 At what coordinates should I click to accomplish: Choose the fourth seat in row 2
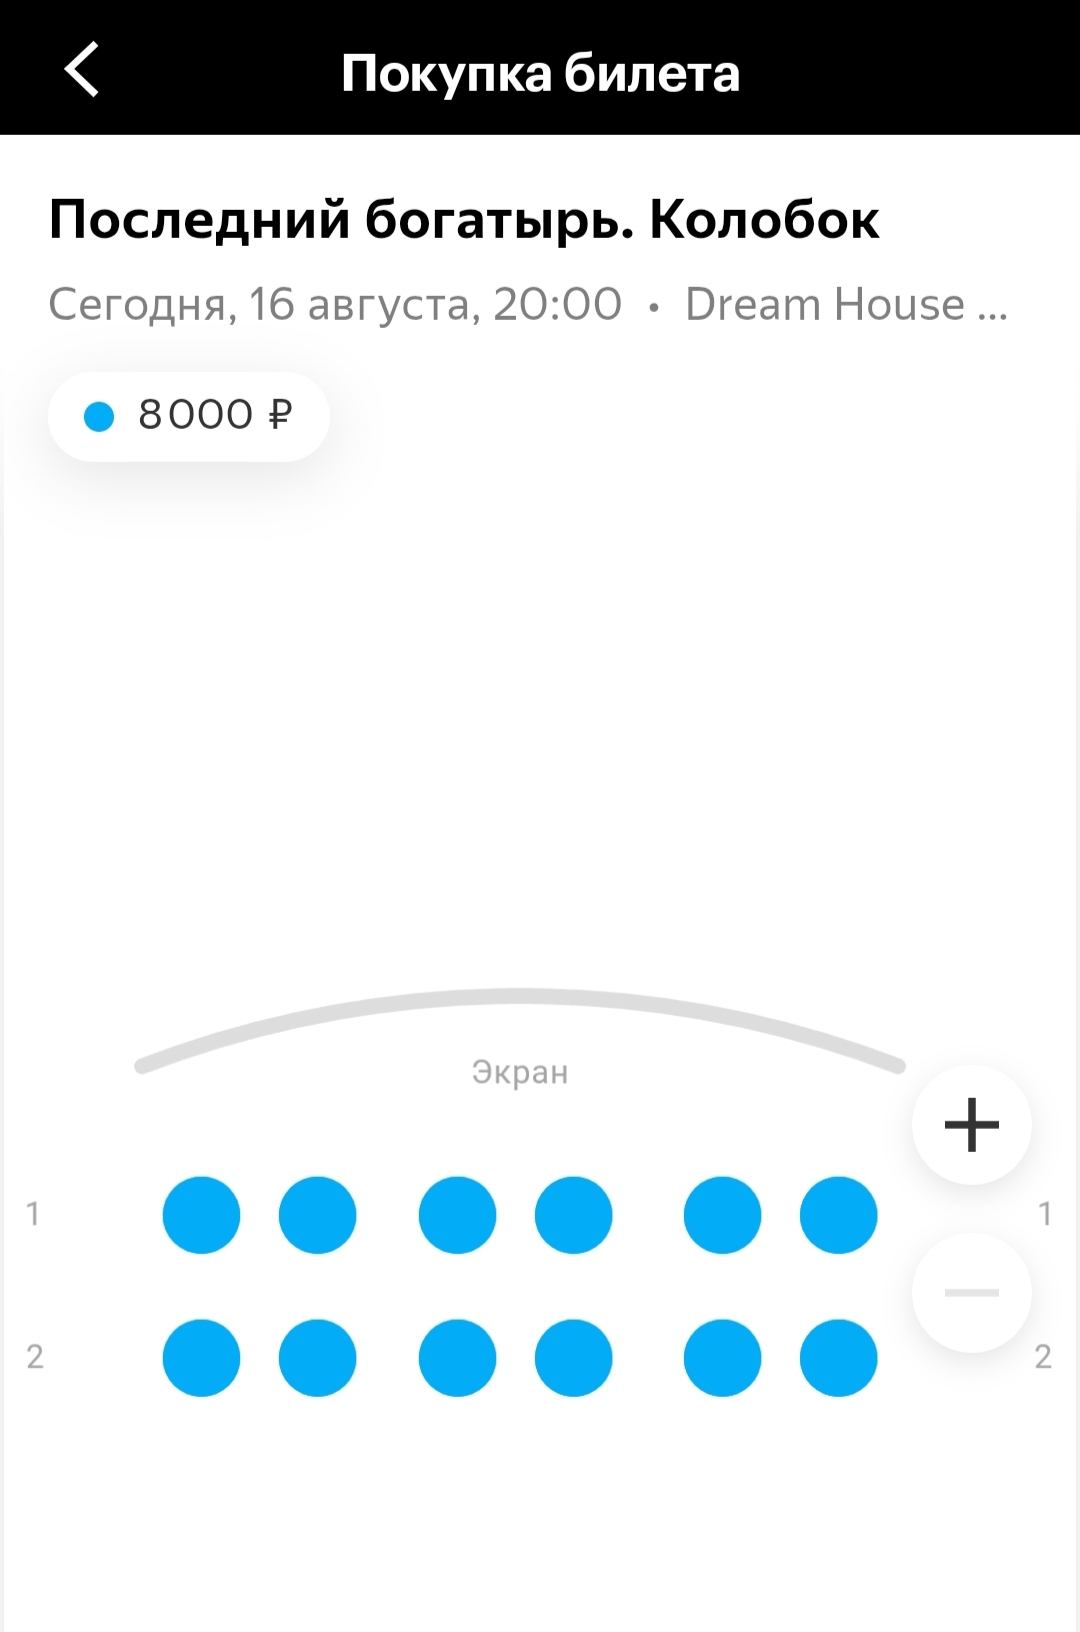(x=573, y=1358)
